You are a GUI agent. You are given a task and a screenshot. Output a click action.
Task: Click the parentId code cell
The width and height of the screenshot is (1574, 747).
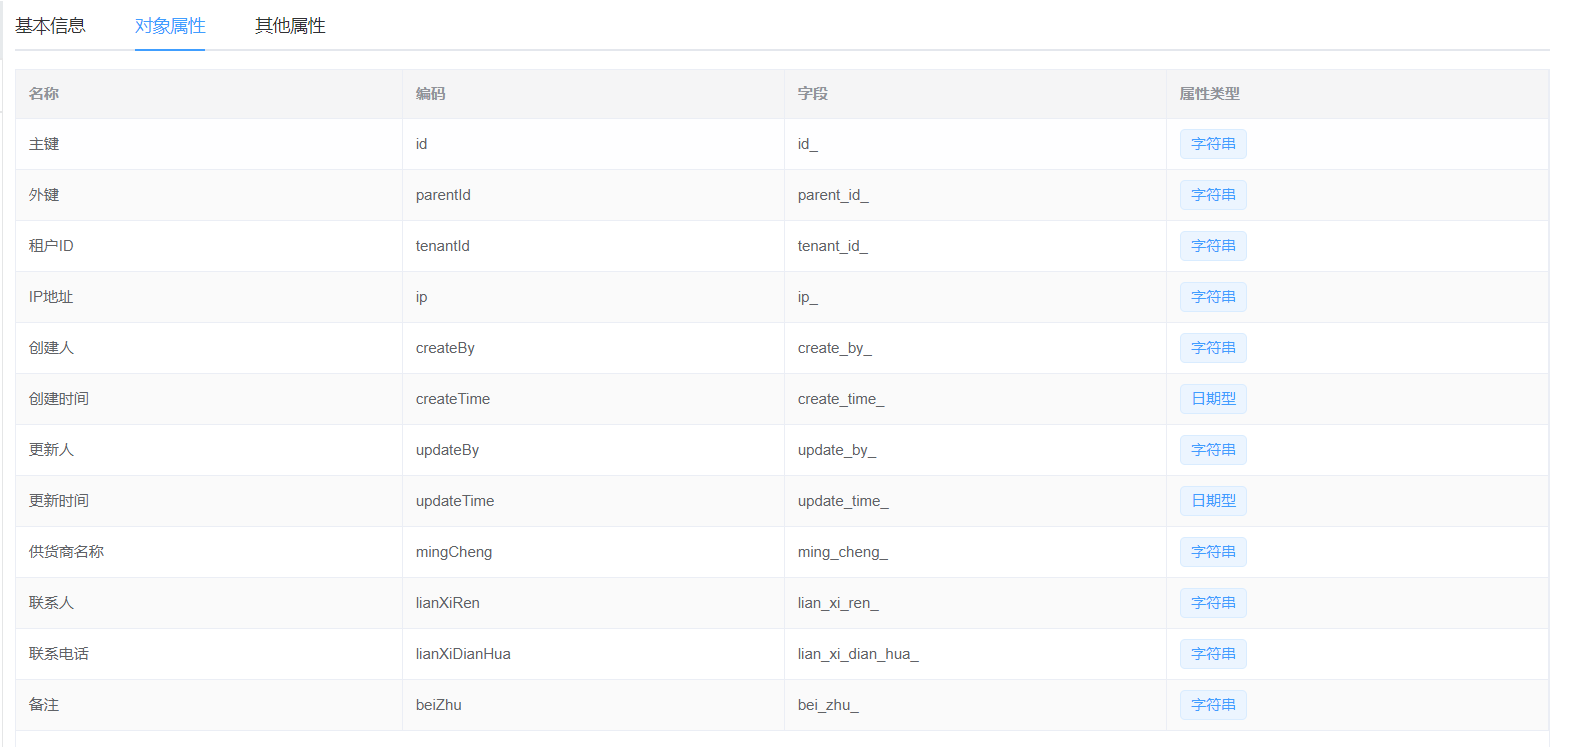click(x=443, y=195)
